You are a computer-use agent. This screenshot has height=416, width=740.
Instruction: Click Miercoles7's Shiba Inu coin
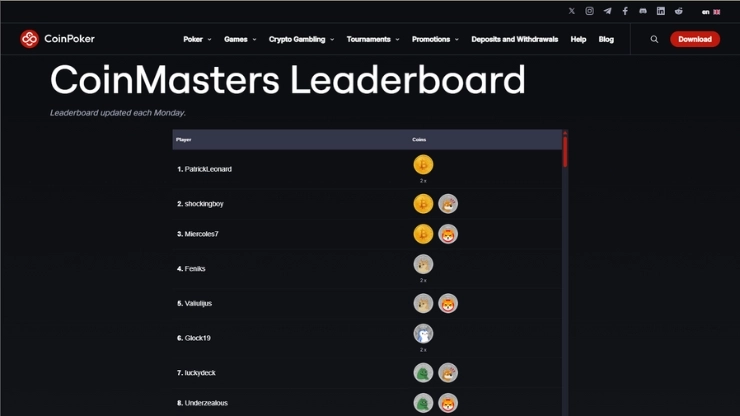pos(448,234)
